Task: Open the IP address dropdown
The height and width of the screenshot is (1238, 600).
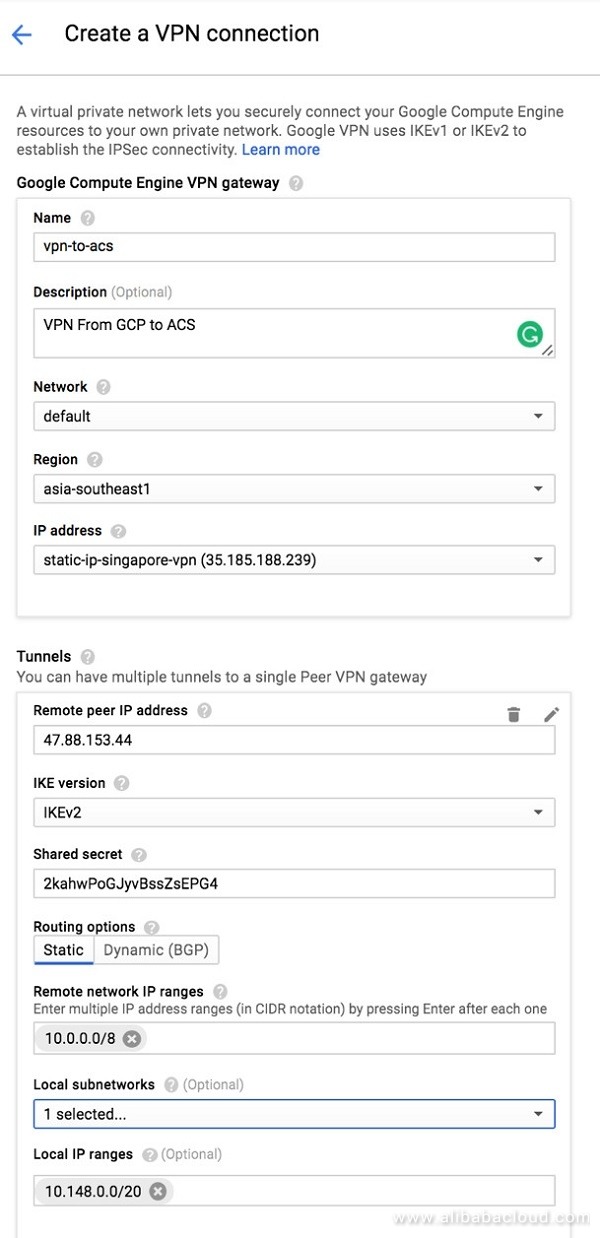Action: pyautogui.click(x=294, y=560)
